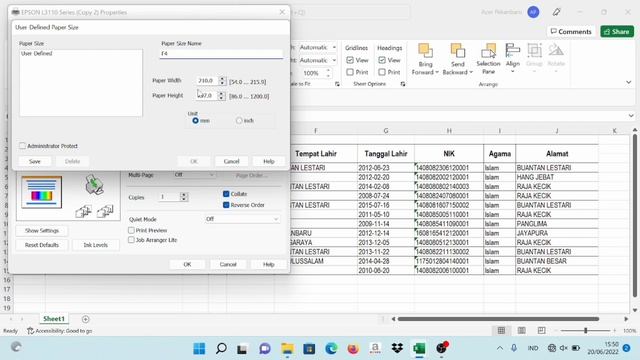The image size is (640, 360).
Task: Click the Share button in Excel
Action: 617,31
